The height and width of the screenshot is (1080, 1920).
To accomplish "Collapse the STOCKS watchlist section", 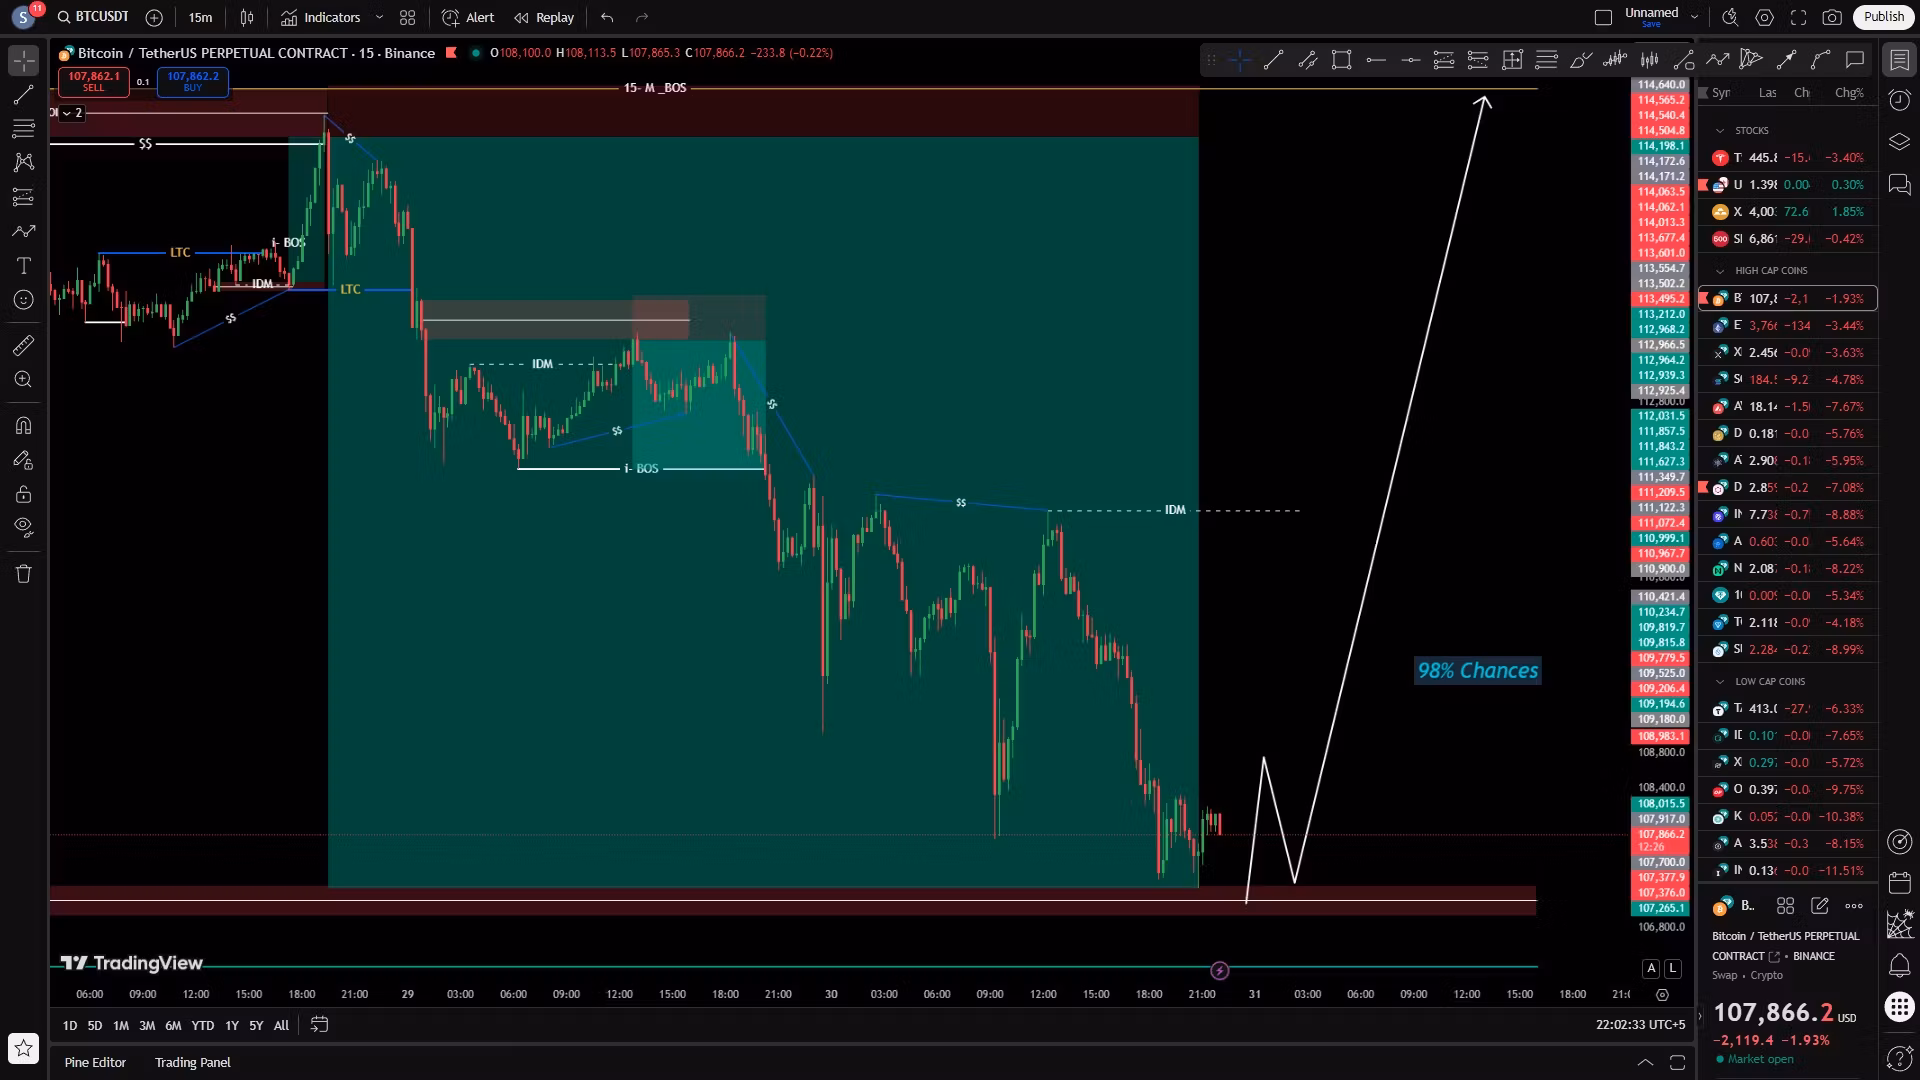I will pyautogui.click(x=1720, y=131).
